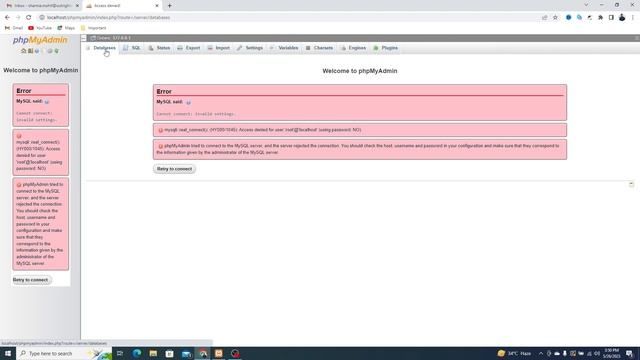The image size is (640, 360).
Task: Open a new browser tab
Action: click(x=169, y=6)
